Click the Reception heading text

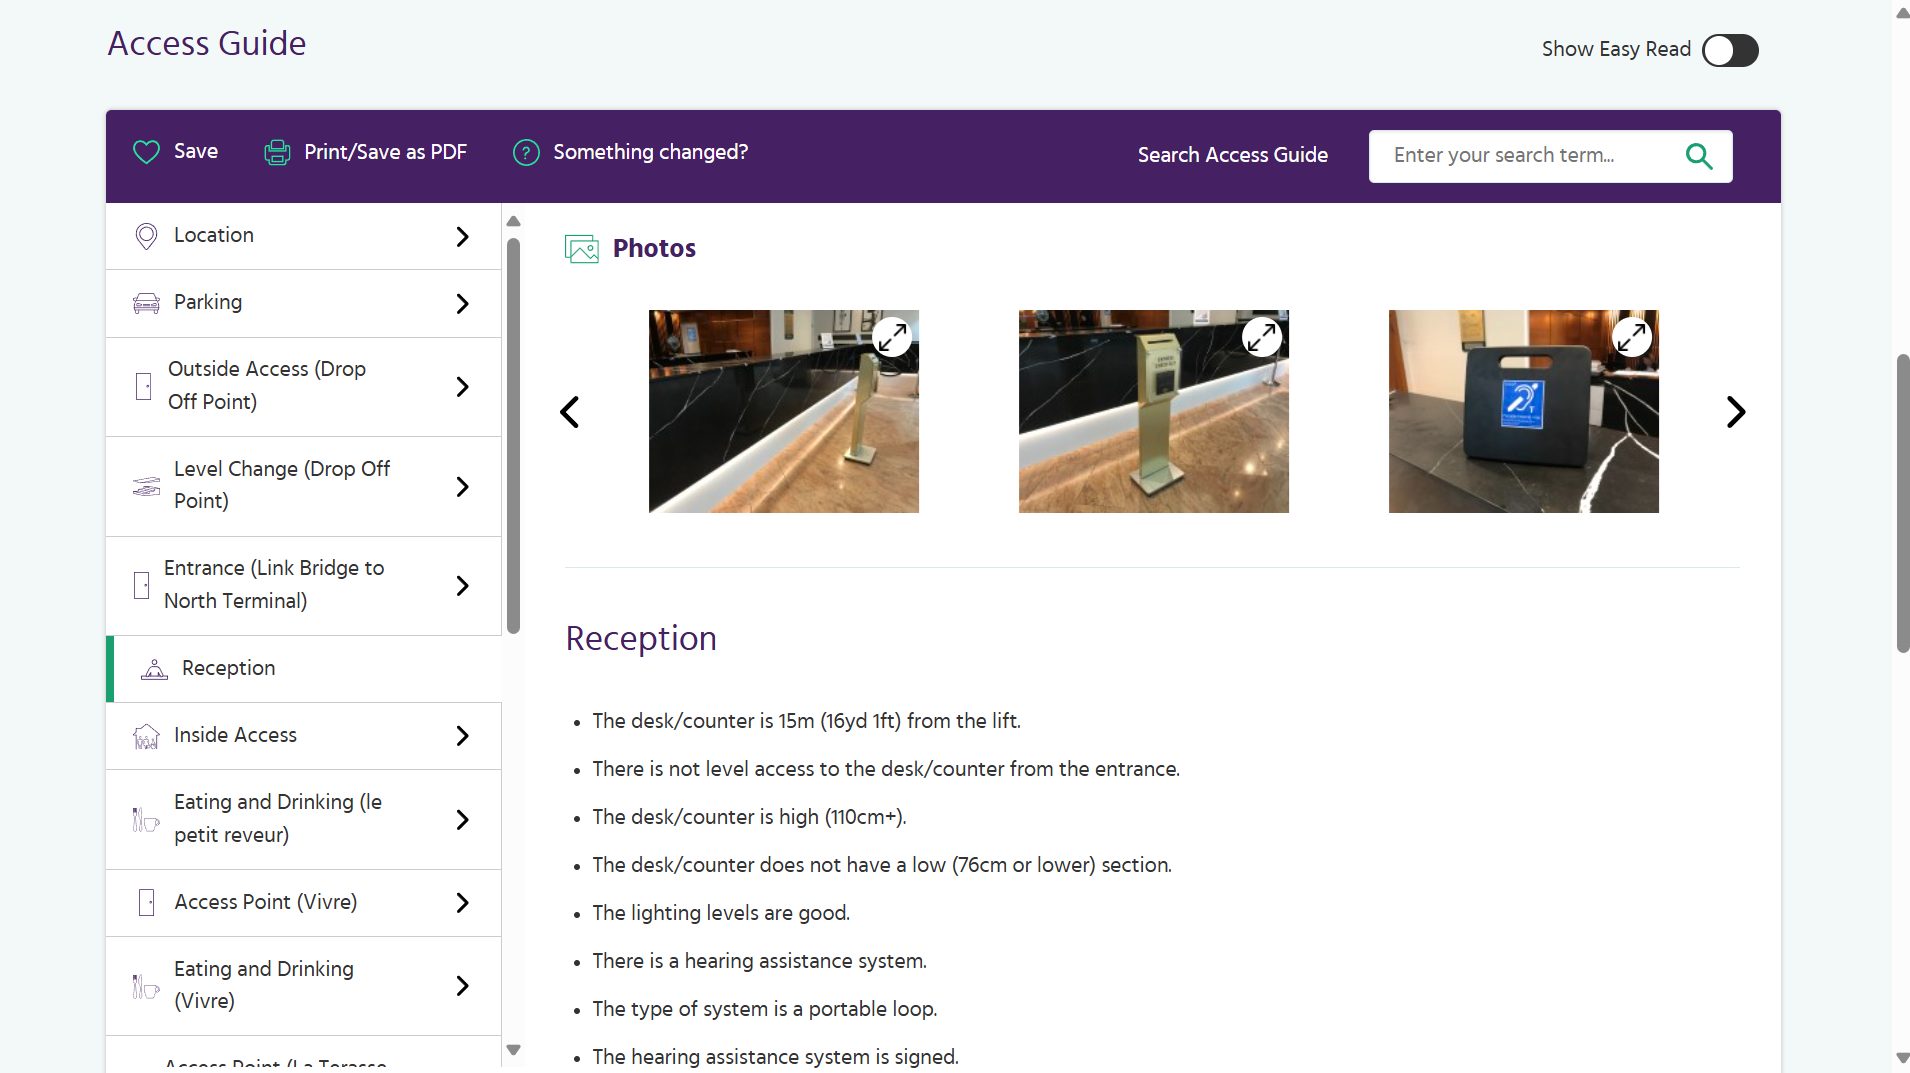tap(641, 638)
